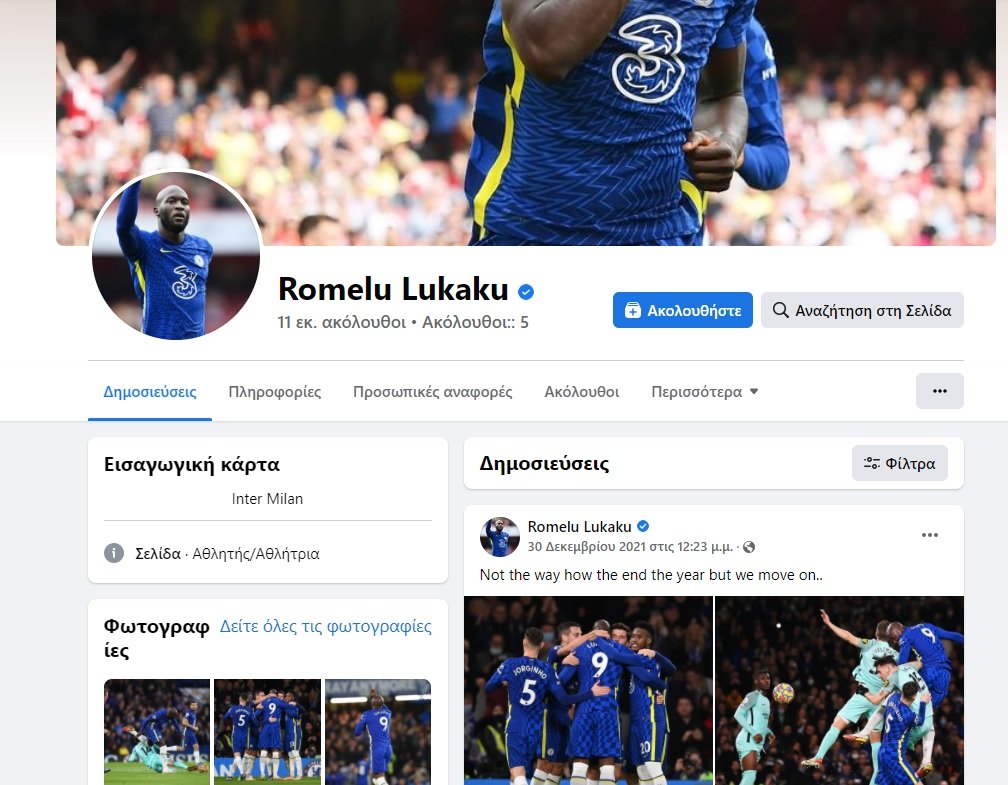Open the cover photo at top
1008x785 pixels.
coord(526,122)
